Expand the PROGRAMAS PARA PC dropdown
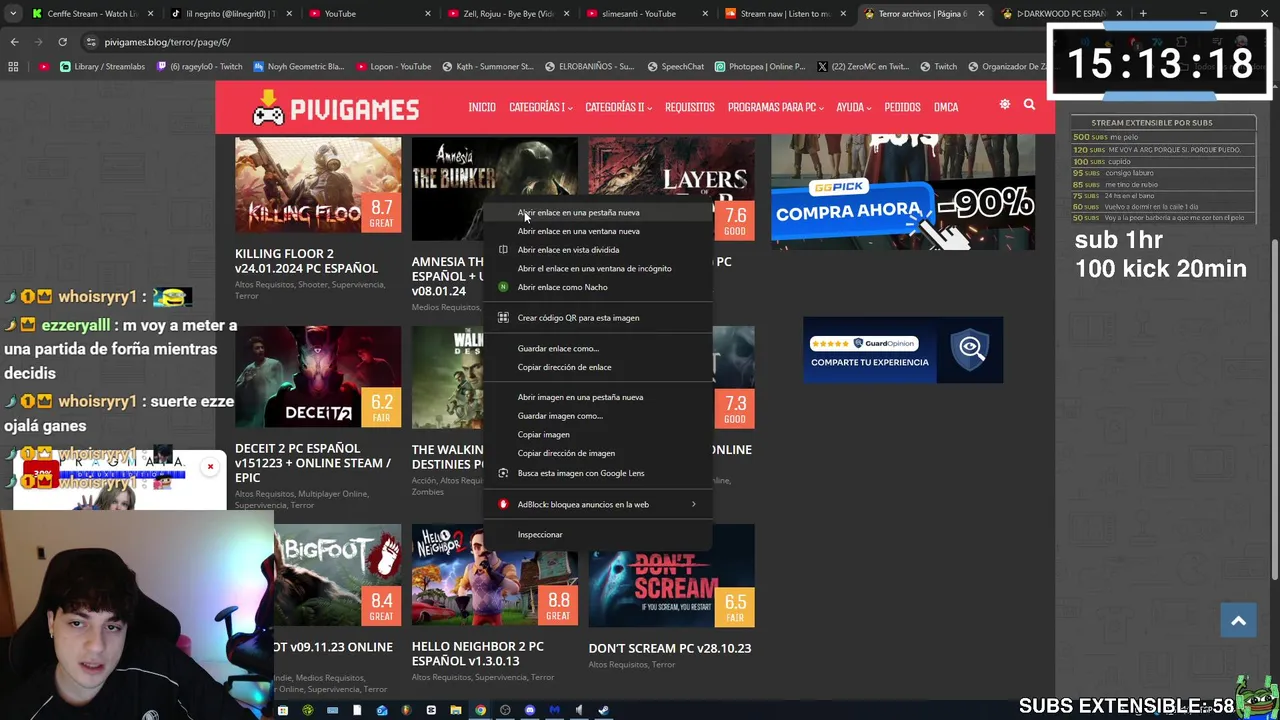The image size is (1280, 720). pos(775,107)
